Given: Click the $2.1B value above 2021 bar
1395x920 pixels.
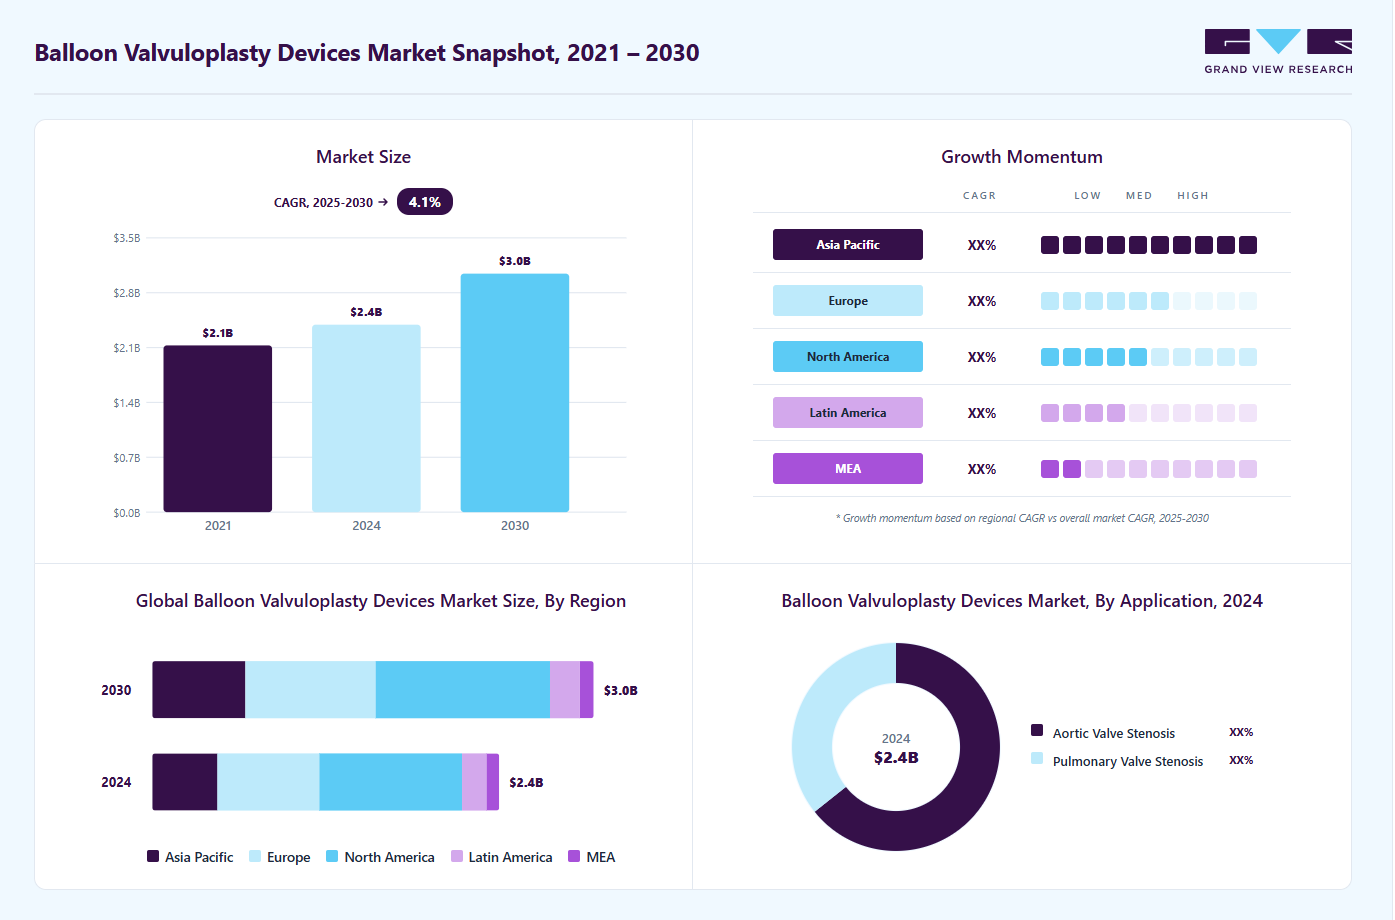Looking at the screenshot, I should (218, 333).
